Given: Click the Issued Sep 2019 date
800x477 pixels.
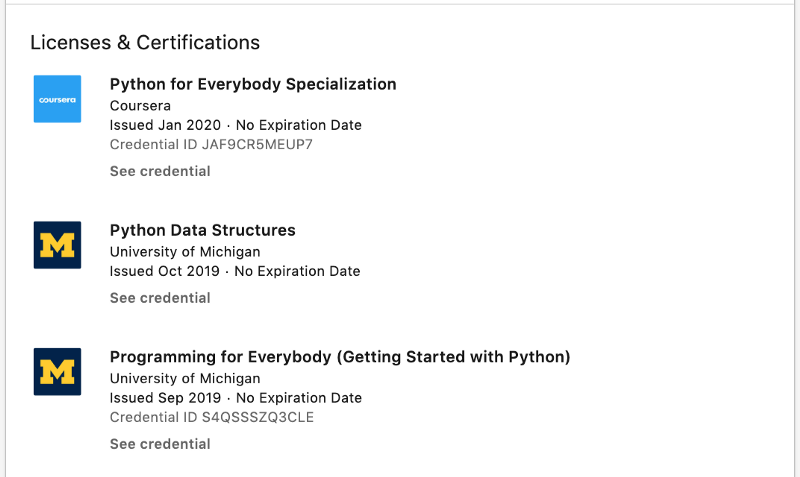Looking at the screenshot, I should point(165,397).
